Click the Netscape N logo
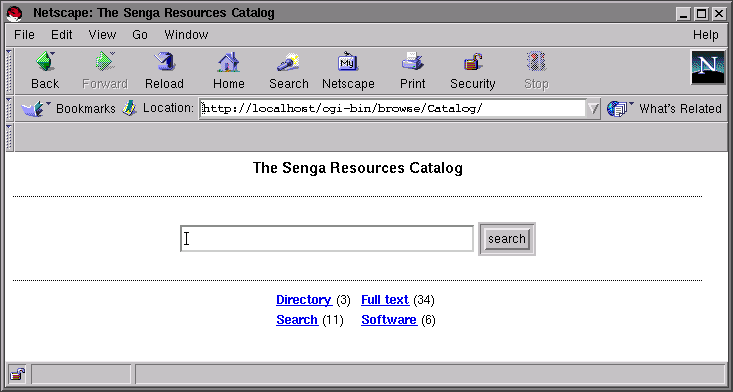This screenshot has width=733, height=392. 708,67
